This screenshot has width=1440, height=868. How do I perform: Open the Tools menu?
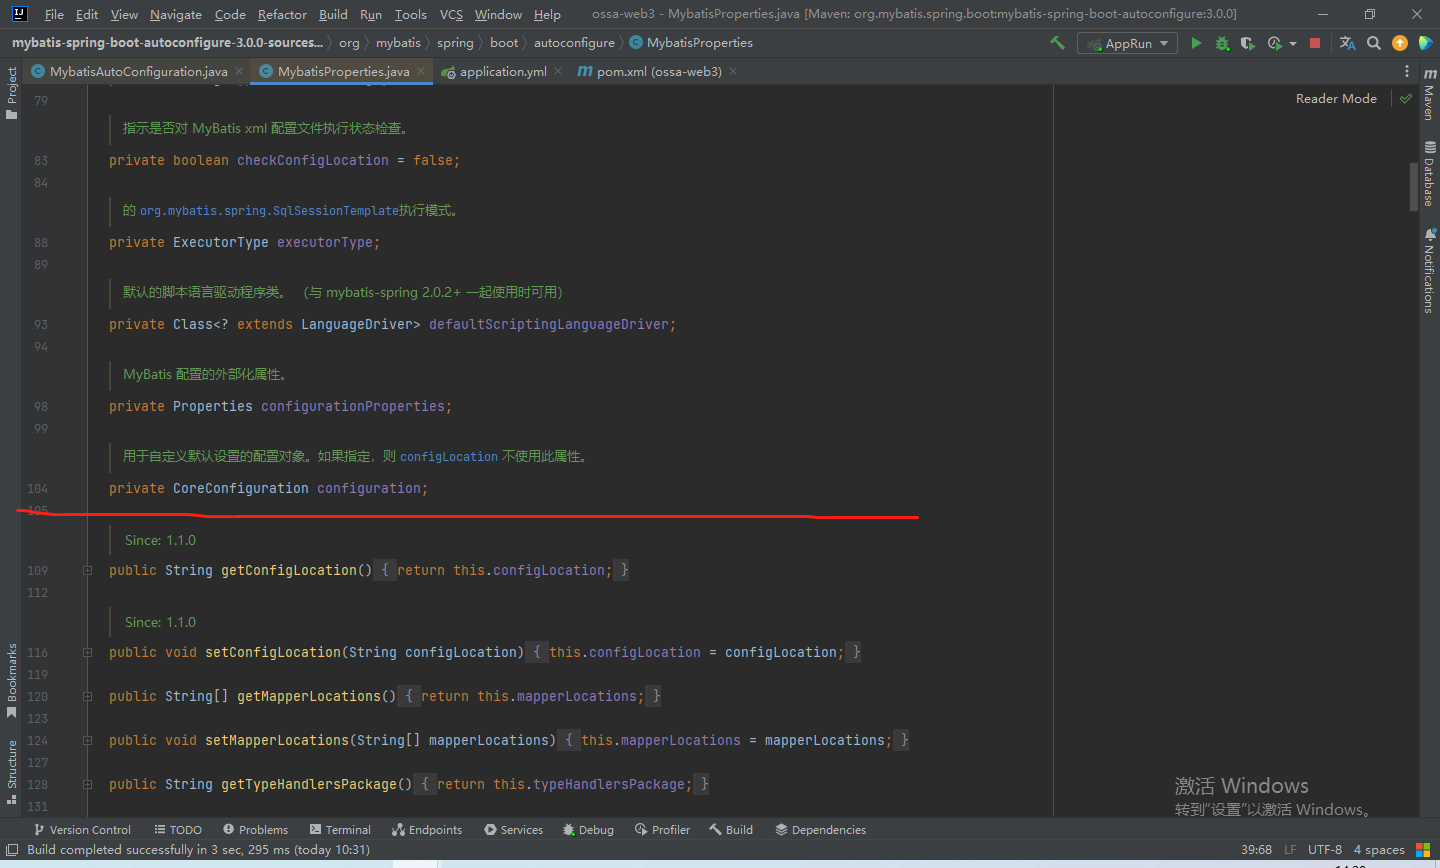(410, 14)
